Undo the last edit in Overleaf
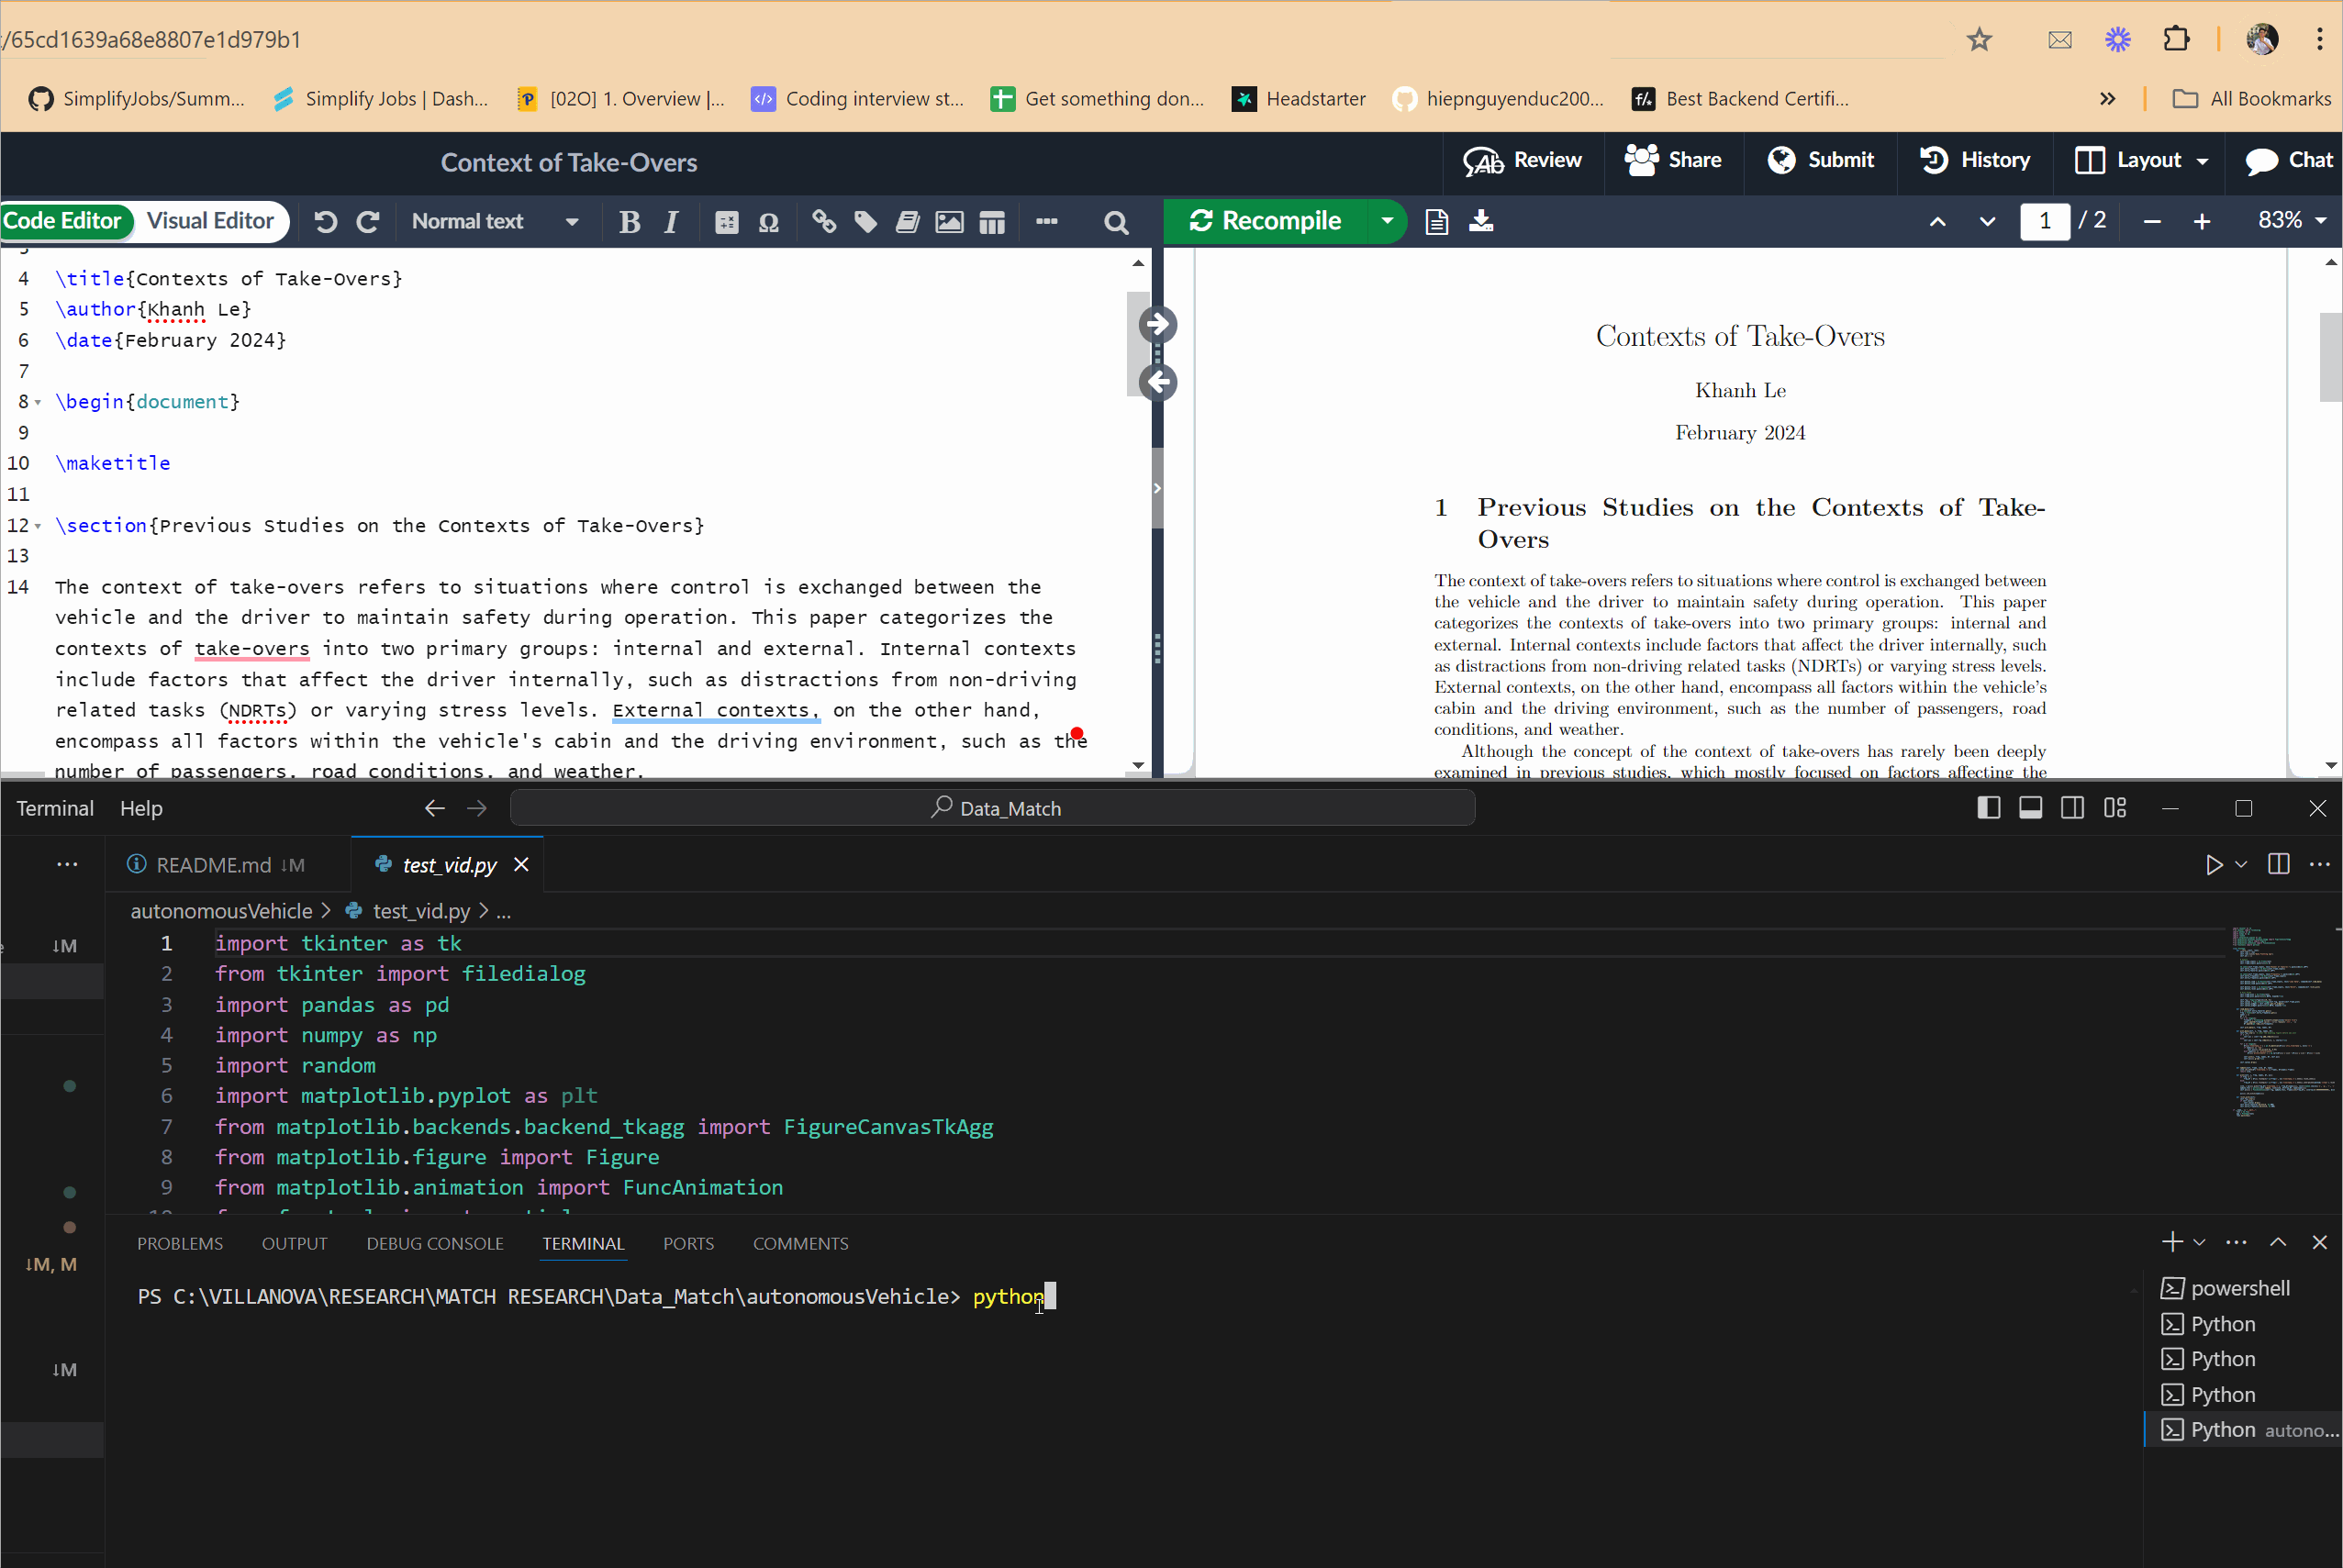Viewport: 2343px width, 1568px height. 326,222
